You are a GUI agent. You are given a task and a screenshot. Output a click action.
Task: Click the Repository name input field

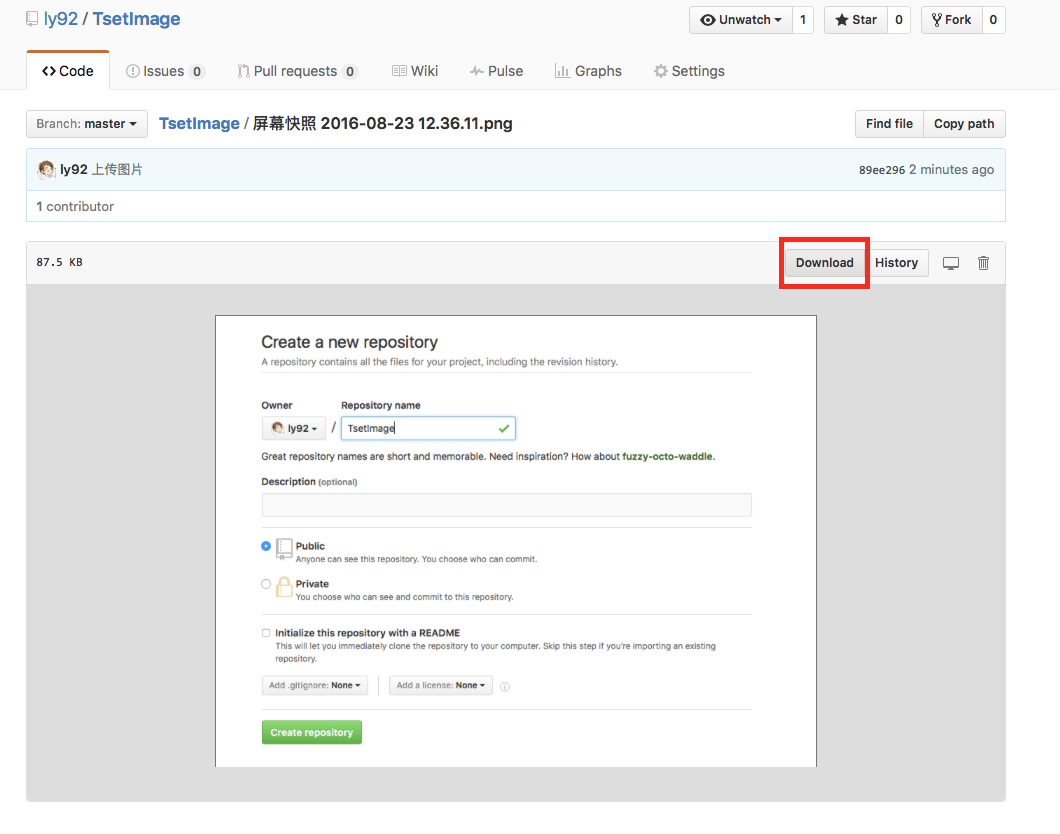click(428, 428)
